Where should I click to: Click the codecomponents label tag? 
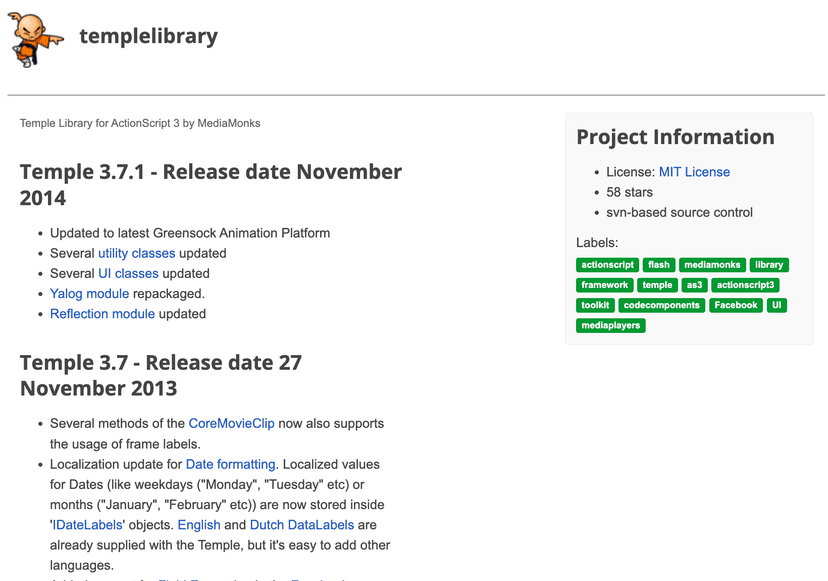click(661, 305)
